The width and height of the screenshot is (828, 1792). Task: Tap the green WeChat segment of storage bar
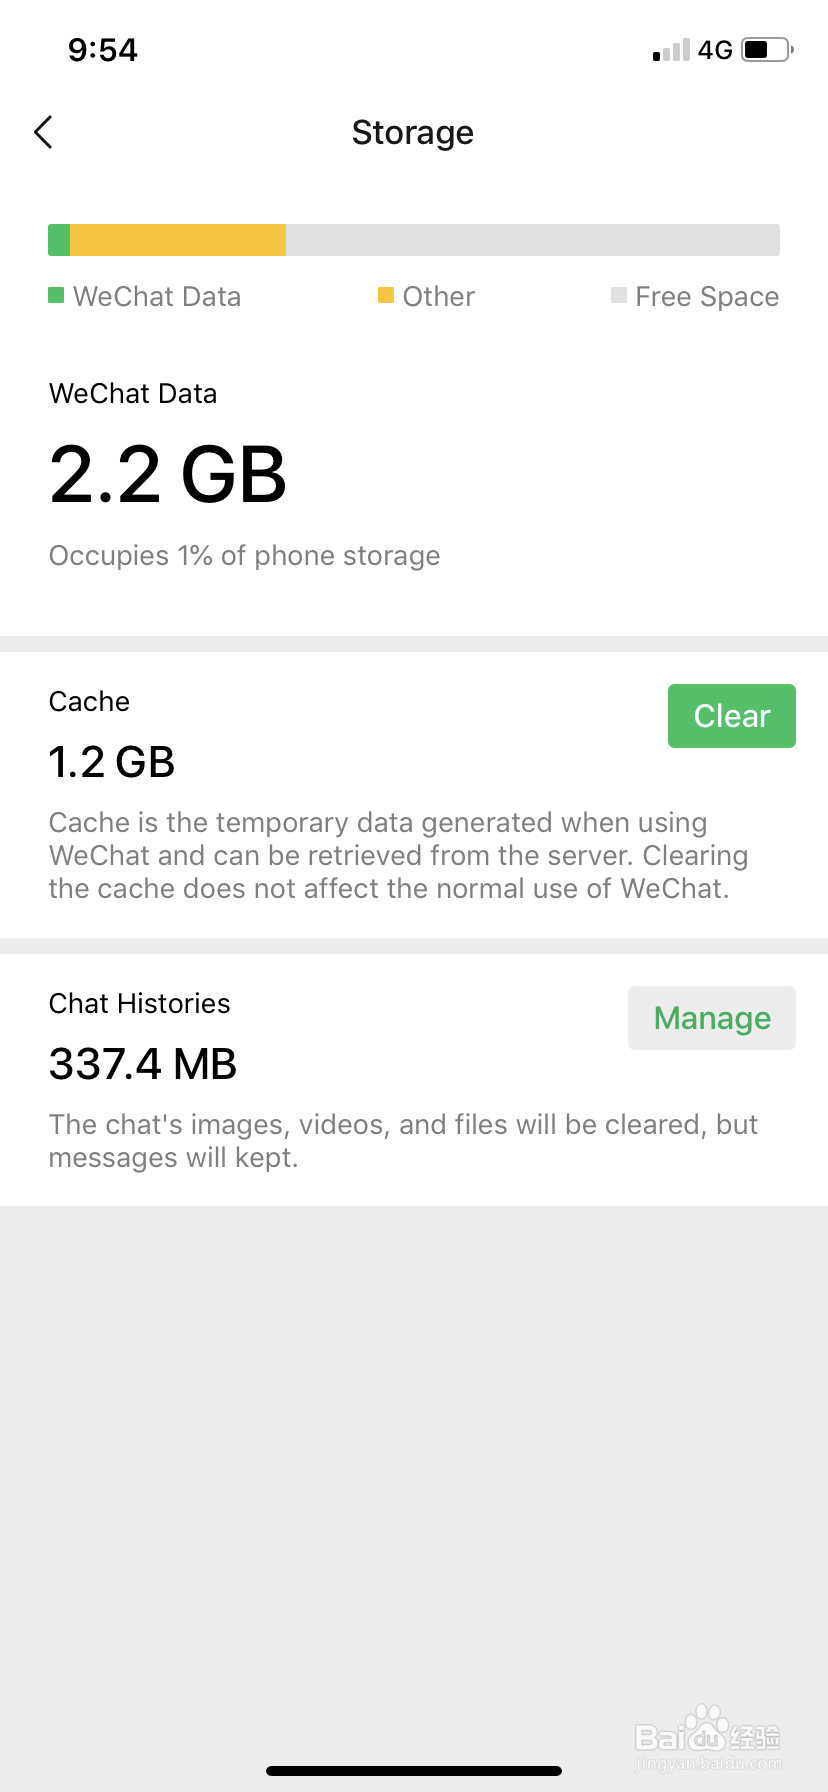click(59, 240)
